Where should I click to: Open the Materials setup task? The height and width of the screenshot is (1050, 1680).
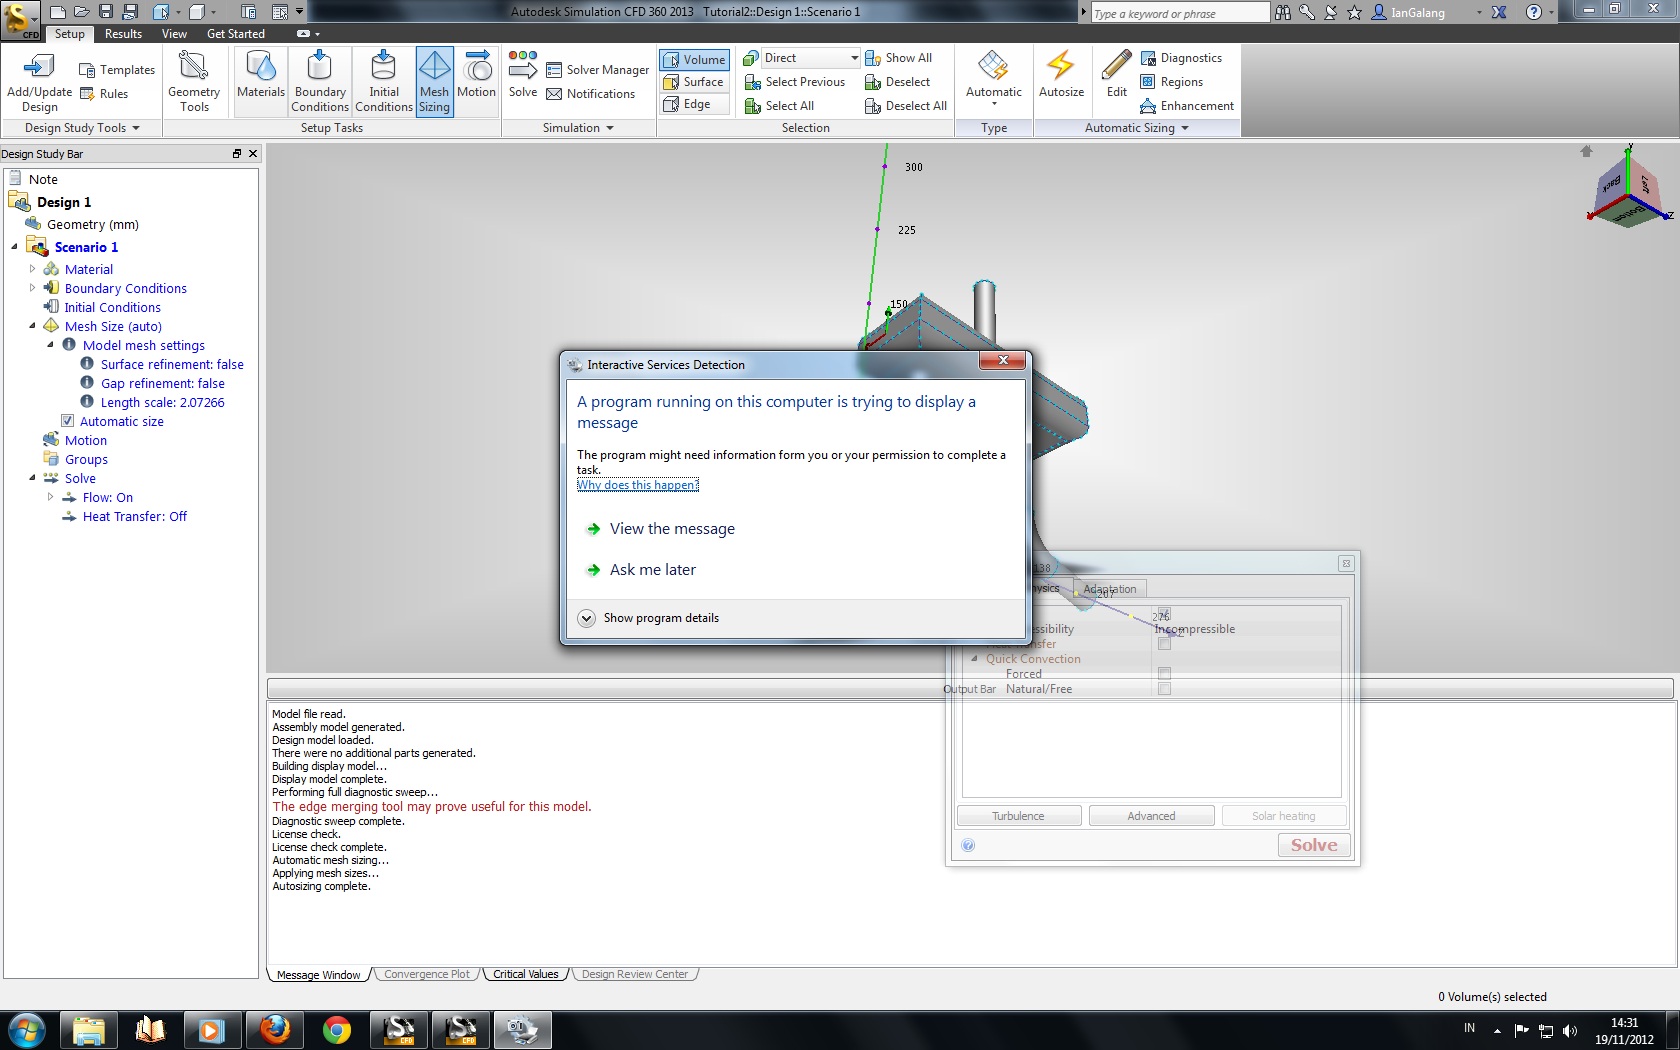(x=260, y=80)
